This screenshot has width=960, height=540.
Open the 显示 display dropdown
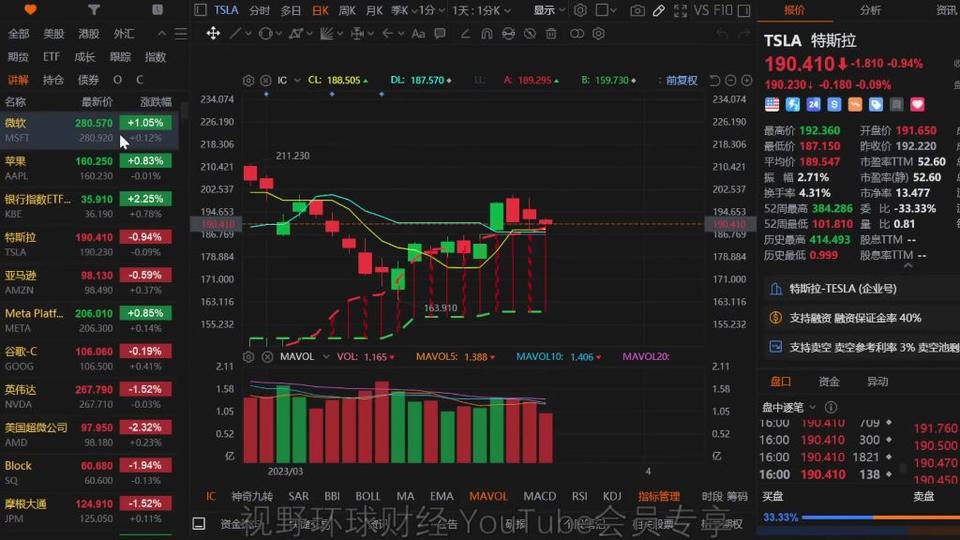(x=549, y=10)
